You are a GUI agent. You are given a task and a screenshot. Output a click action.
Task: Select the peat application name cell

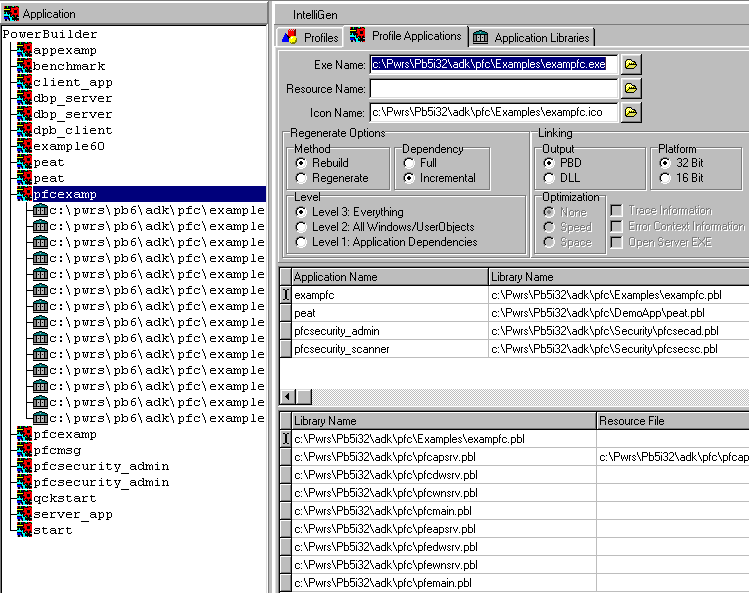coord(390,313)
